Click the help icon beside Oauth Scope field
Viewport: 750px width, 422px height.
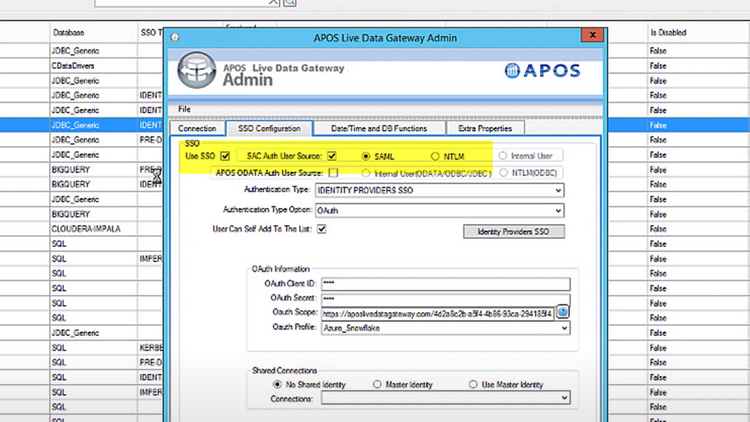[x=562, y=312]
